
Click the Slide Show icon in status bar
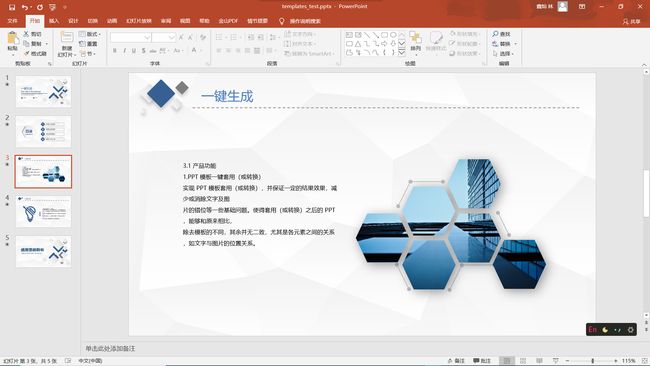coord(555,361)
